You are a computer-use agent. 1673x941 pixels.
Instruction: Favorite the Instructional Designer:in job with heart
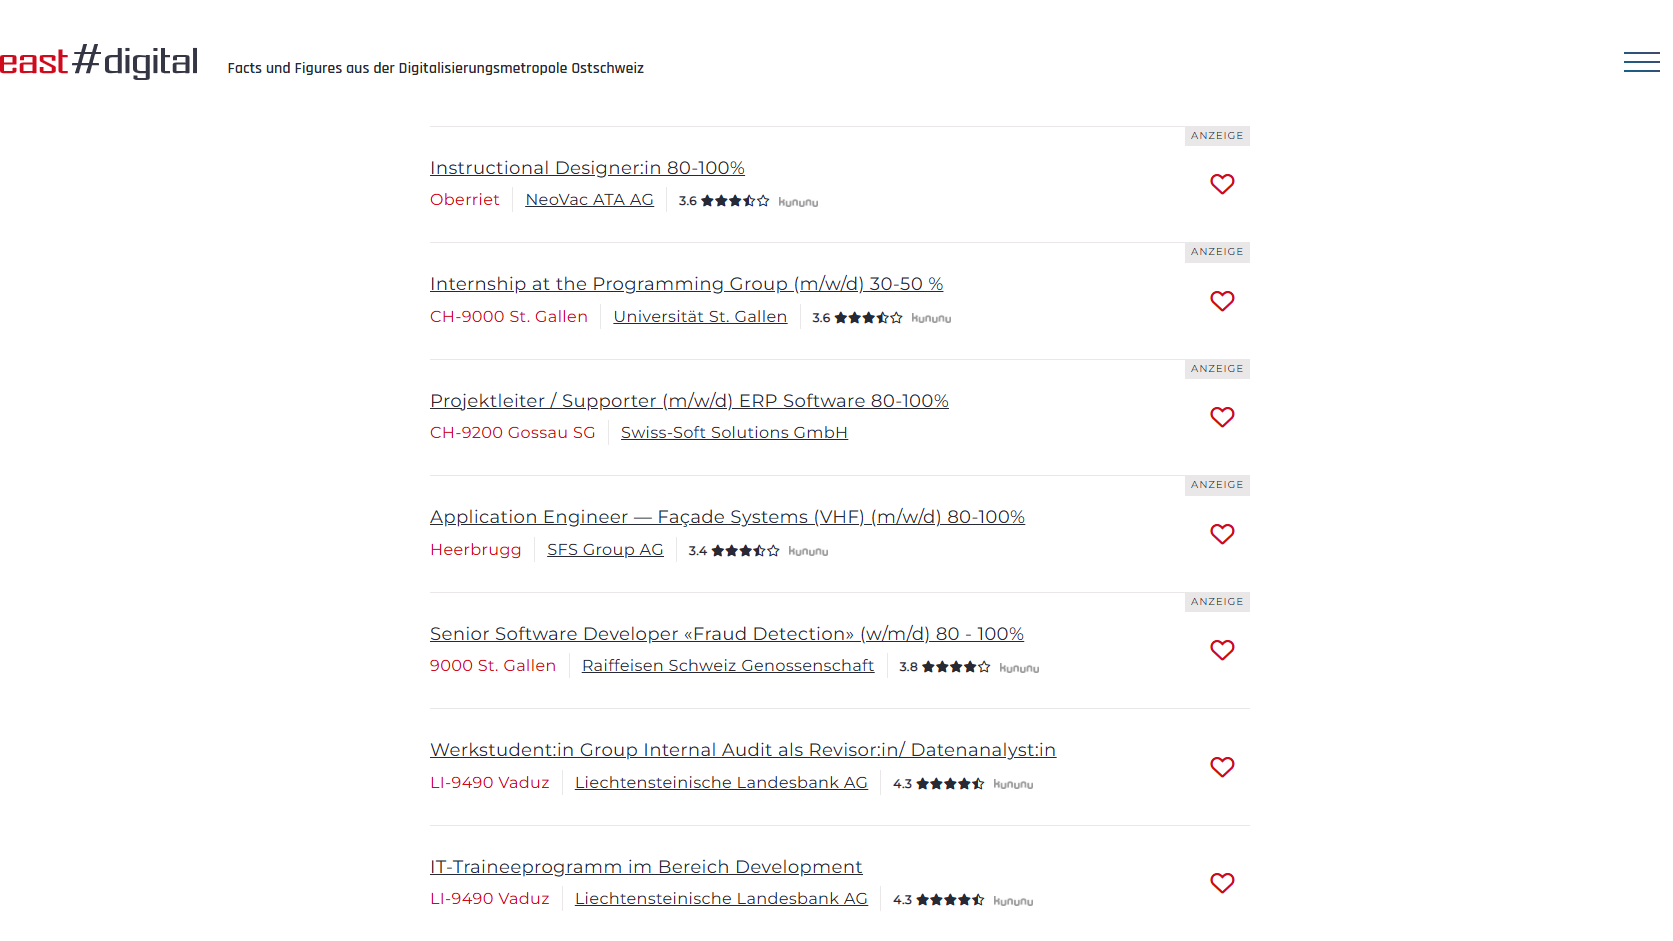(1222, 184)
